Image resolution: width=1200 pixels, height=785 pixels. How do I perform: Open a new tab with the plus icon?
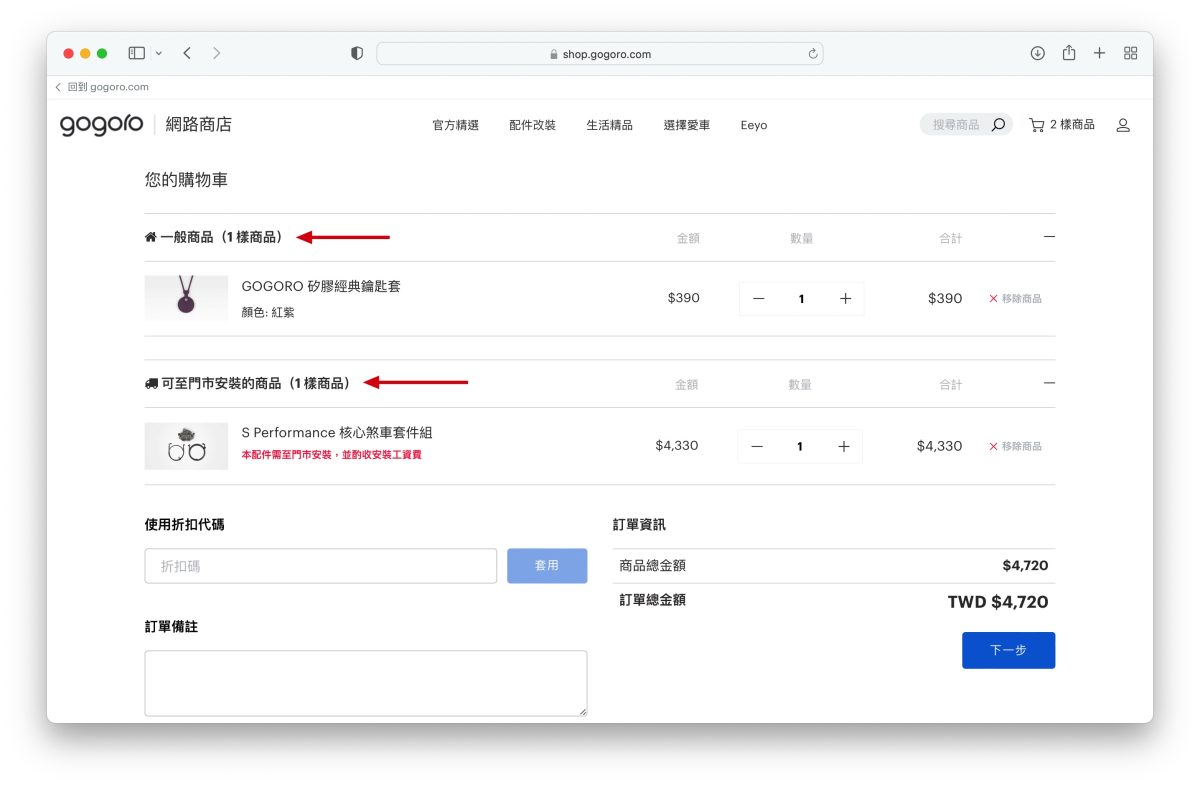pyautogui.click(x=1099, y=53)
